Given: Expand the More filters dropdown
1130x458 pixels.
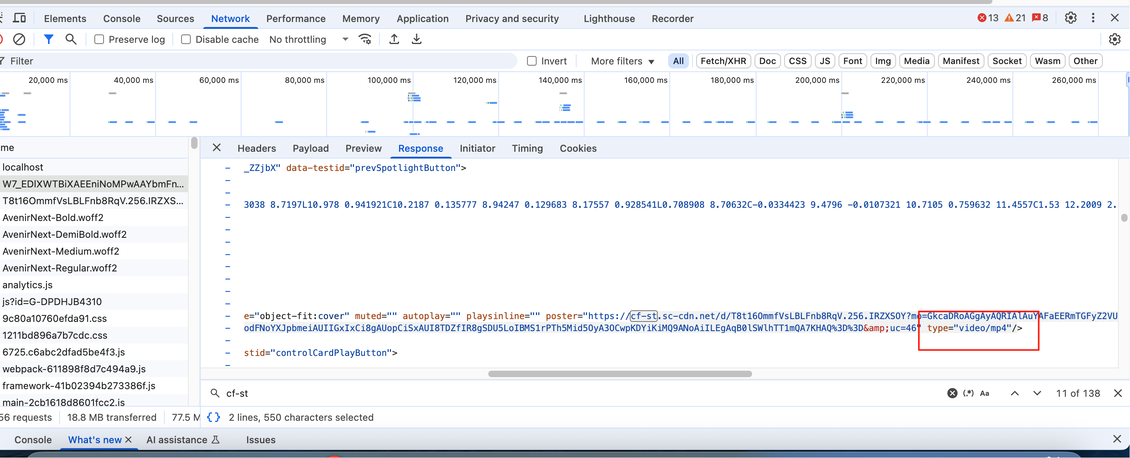Looking at the screenshot, I should click(x=622, y=61).
